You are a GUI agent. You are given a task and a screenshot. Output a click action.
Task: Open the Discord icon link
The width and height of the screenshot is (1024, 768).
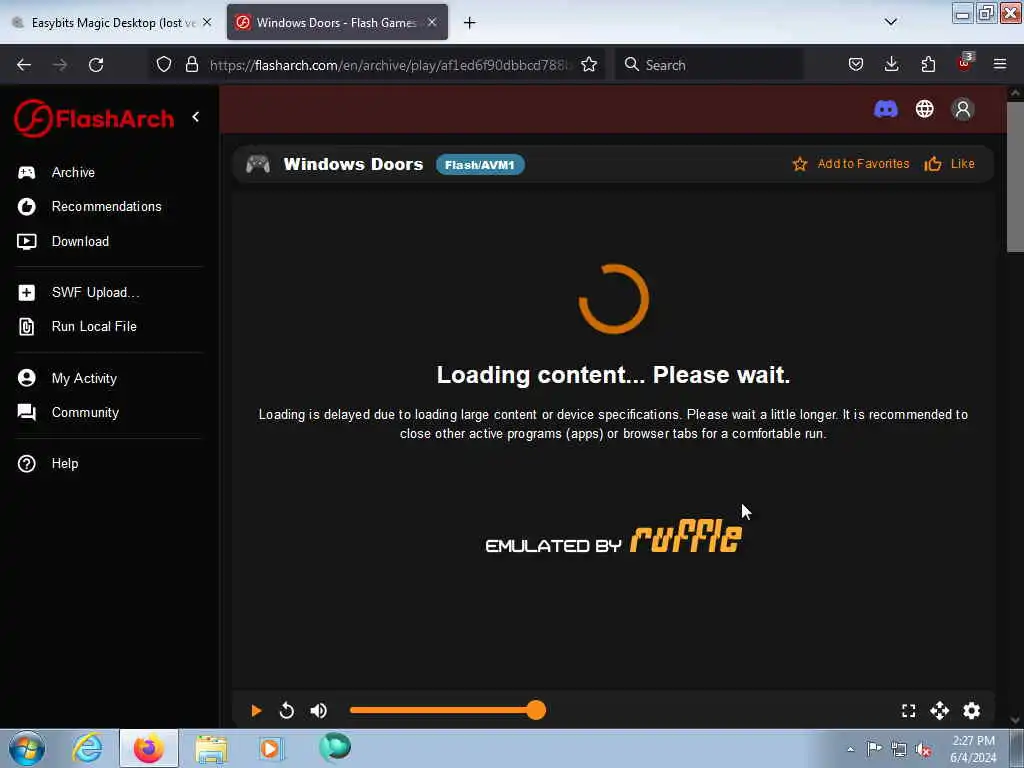(886, 109)
